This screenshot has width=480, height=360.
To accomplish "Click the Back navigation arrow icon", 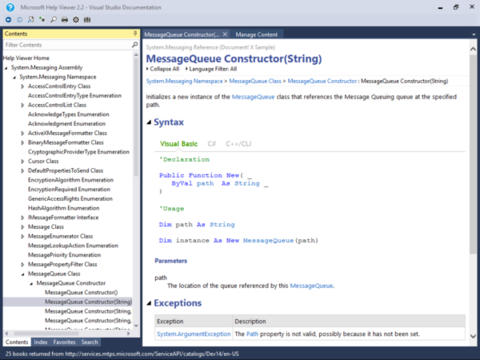I will point(8,20).
